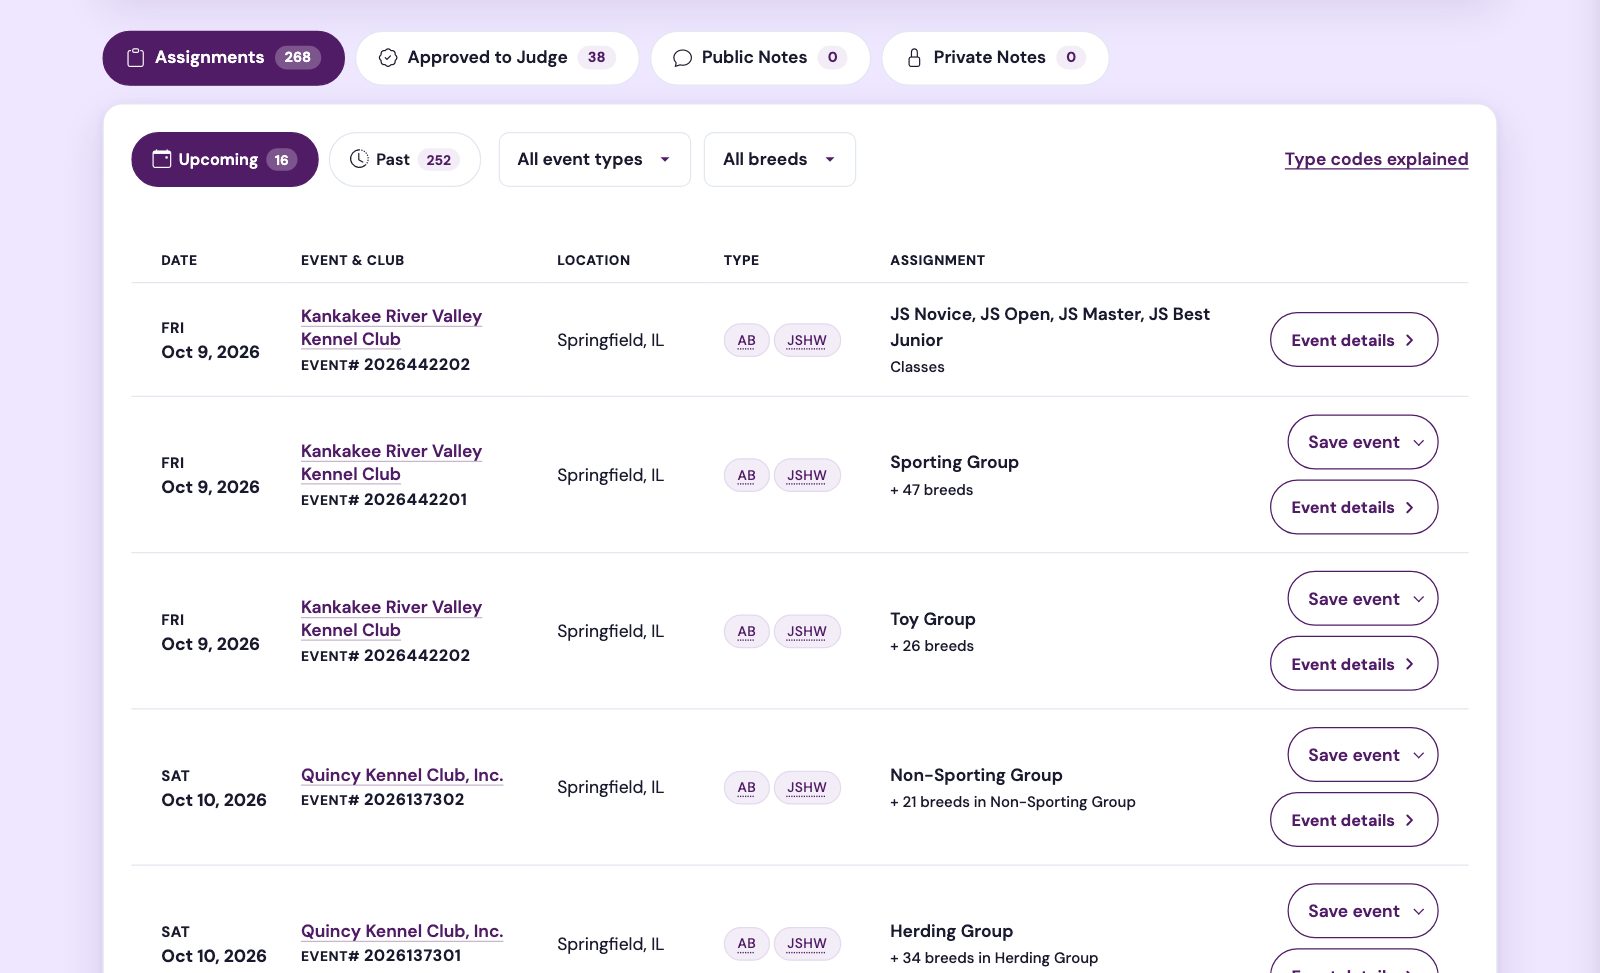Click the 252 count badge on Past
The image size is (1600, 973).
click(x=438, y=160)
